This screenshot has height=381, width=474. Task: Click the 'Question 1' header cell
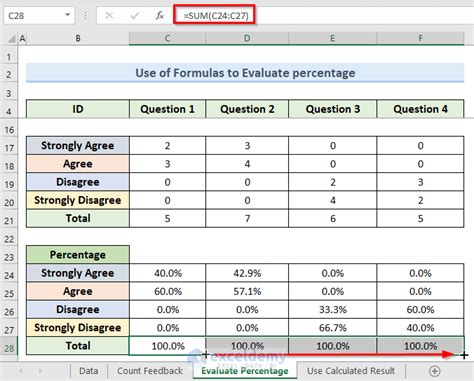[167, 109]
